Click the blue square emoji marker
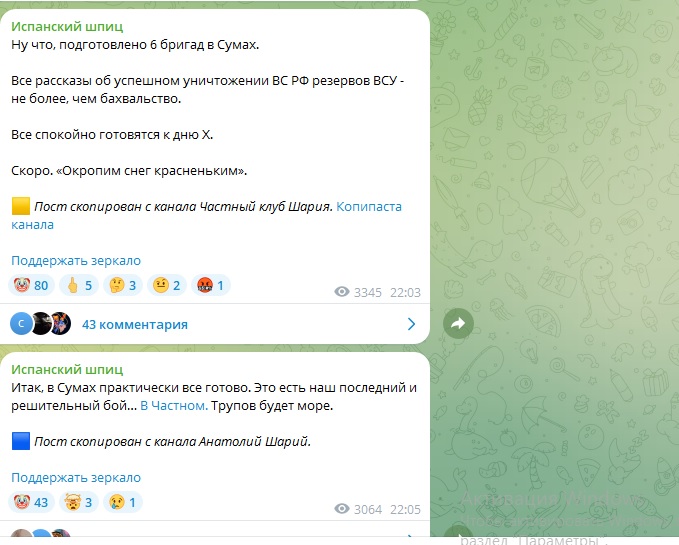Viewport: 679px width, 545px height. (x=21, y=441)
